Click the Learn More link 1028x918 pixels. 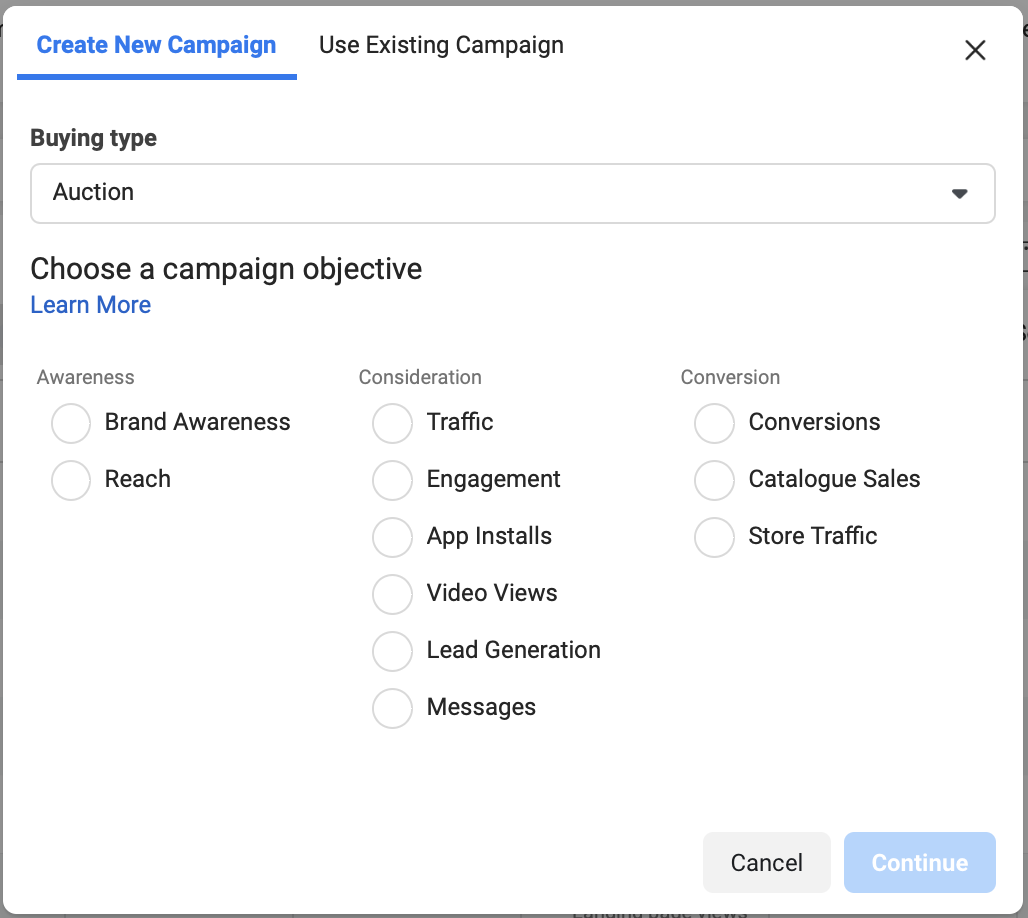pyautogui.click(x=91, y=305)
